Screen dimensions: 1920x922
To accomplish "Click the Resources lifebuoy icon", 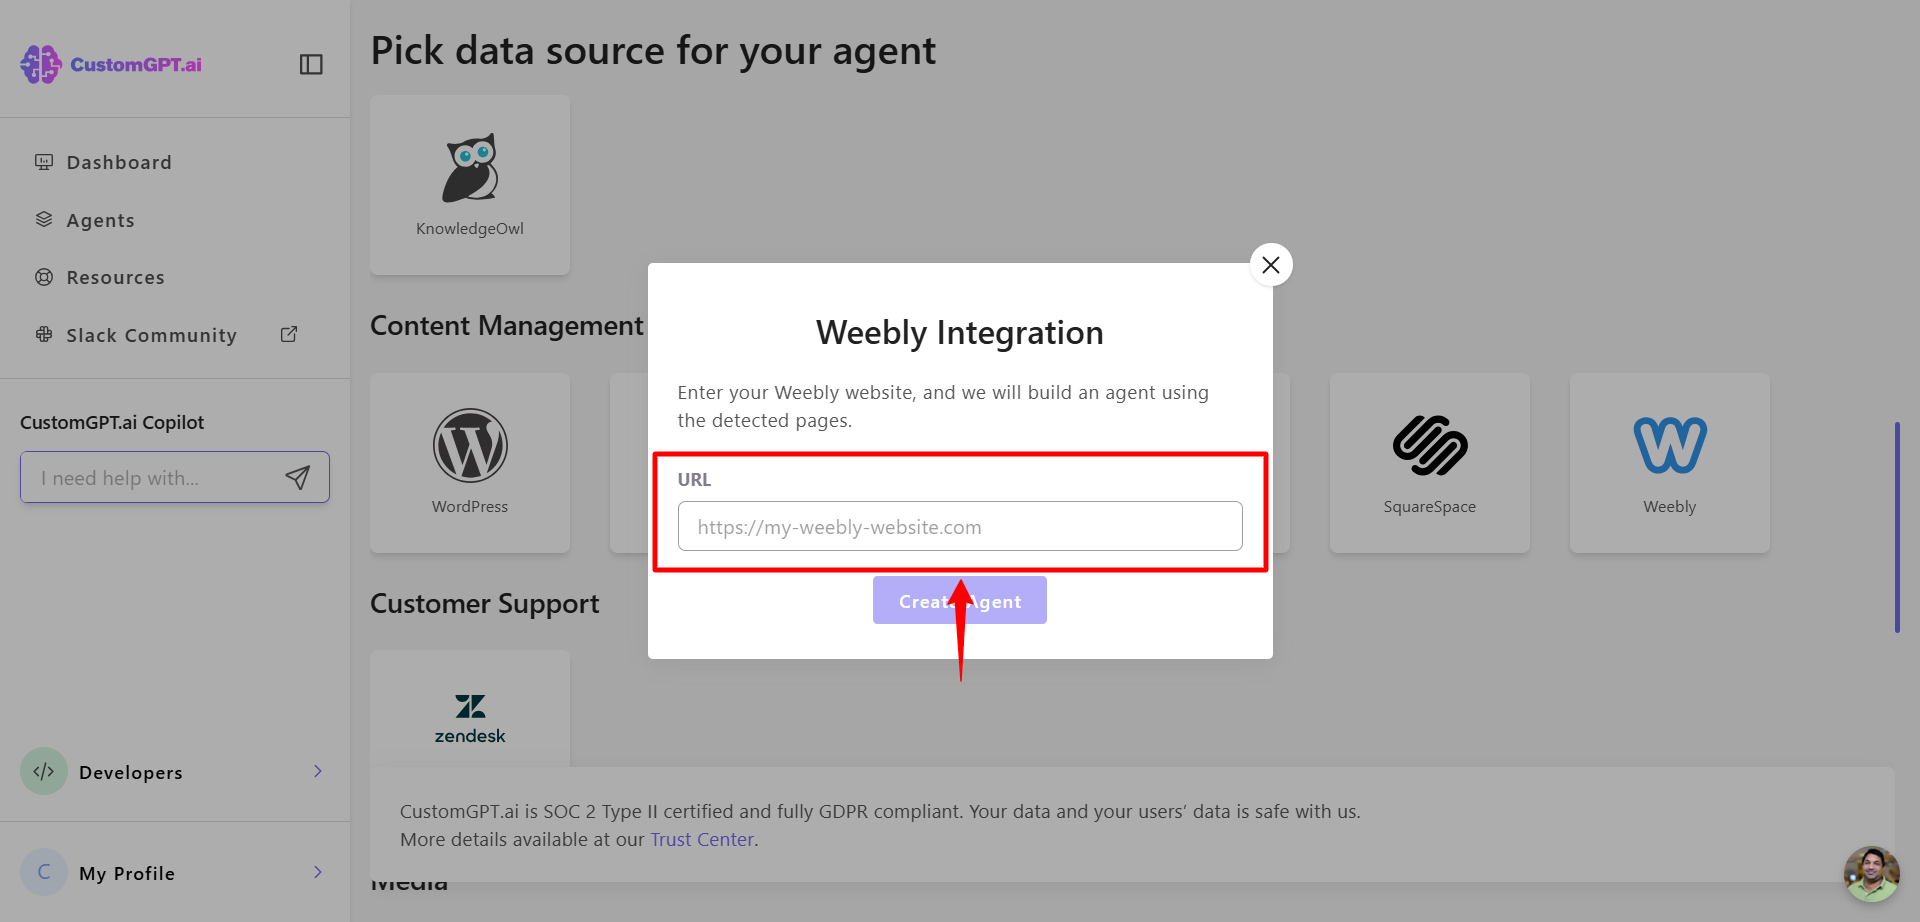I will [44, 277].
